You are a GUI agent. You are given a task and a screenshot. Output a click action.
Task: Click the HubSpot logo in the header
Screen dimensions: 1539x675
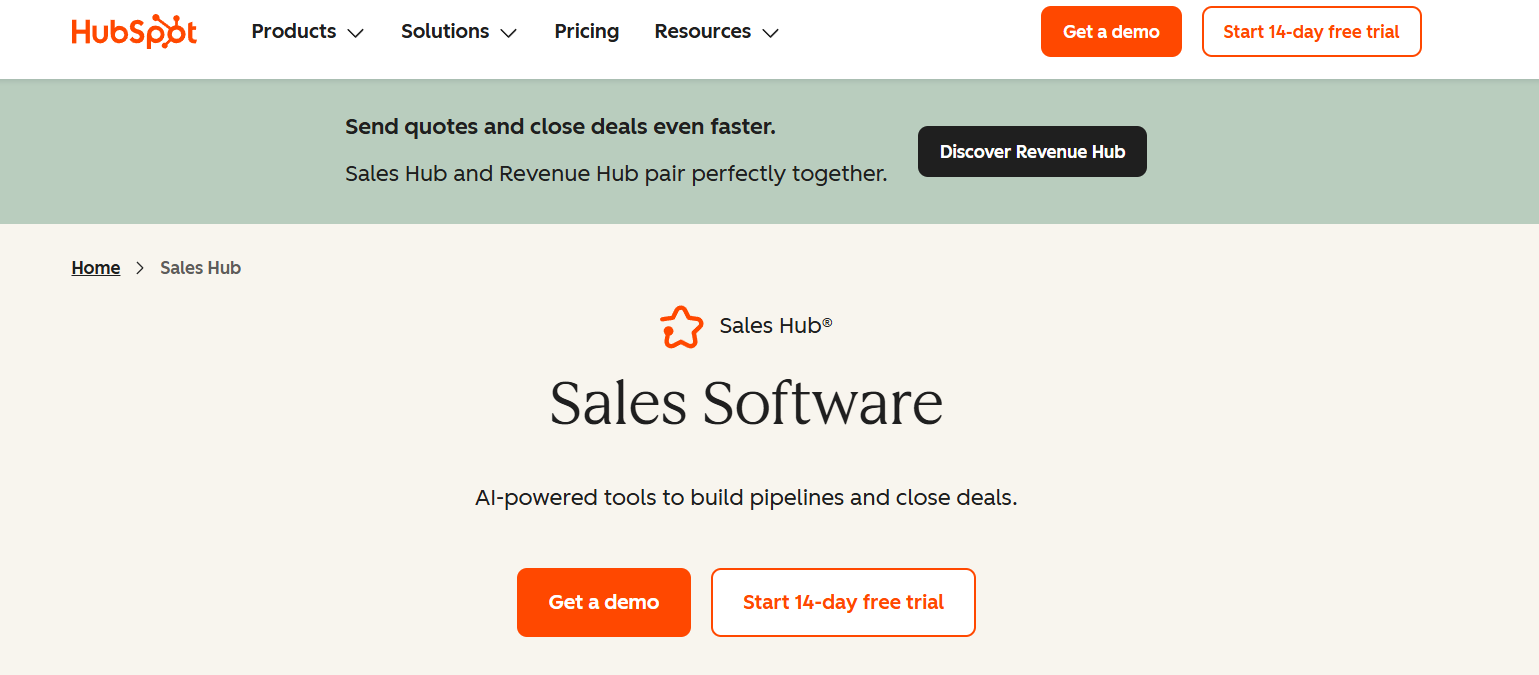134,32
